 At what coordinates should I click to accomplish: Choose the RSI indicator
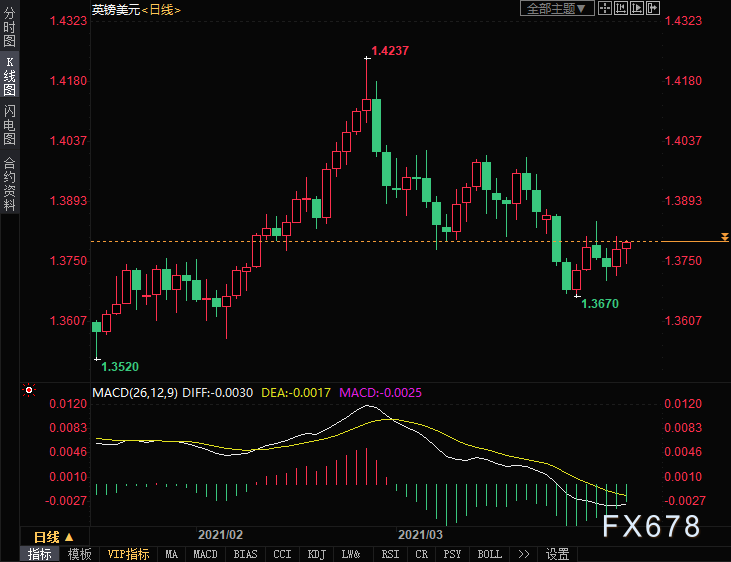(390, 554)
